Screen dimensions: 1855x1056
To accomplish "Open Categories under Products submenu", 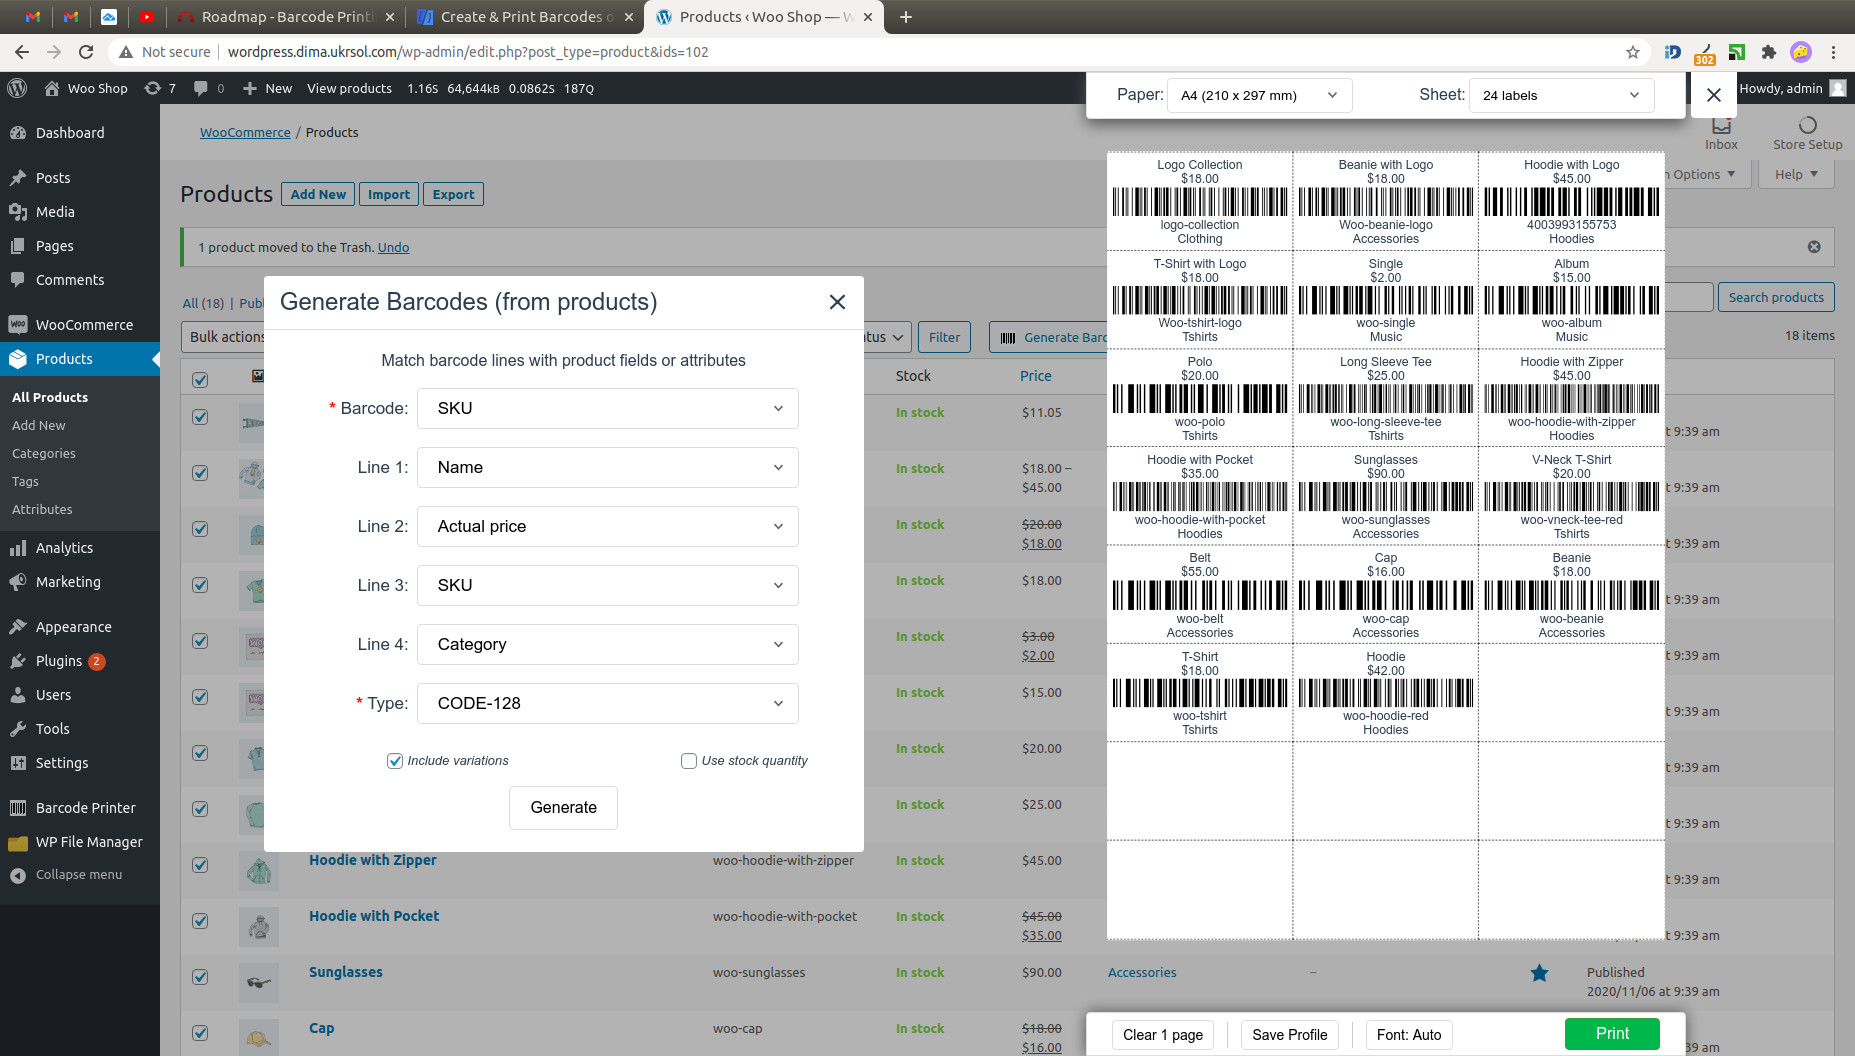I will 44,453.
